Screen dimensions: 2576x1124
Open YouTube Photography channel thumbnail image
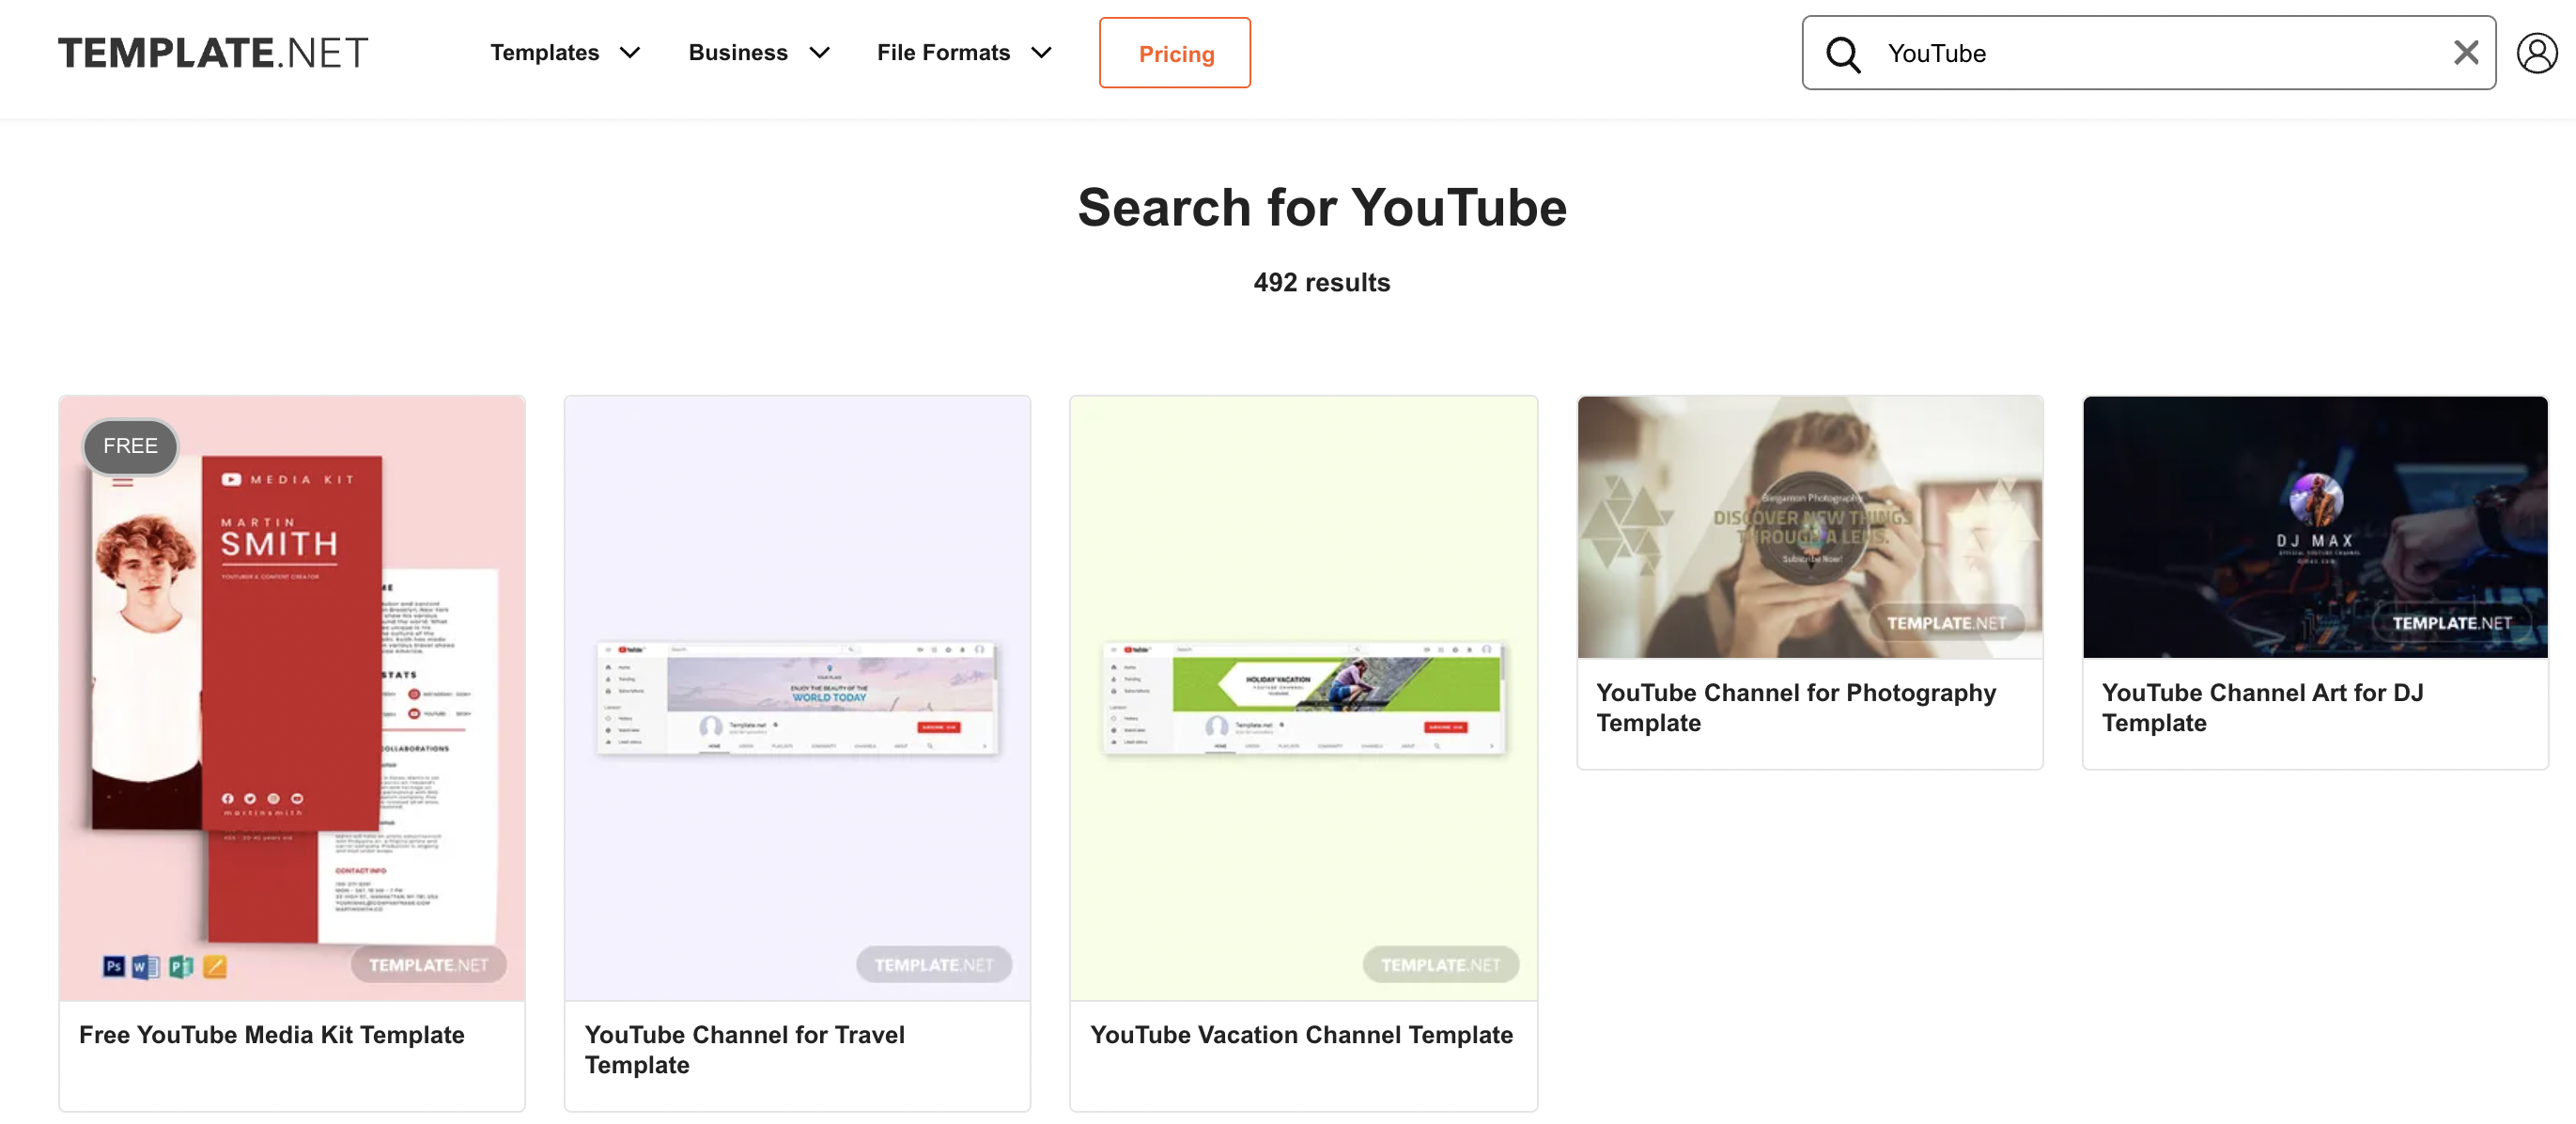click(1810, 527)
